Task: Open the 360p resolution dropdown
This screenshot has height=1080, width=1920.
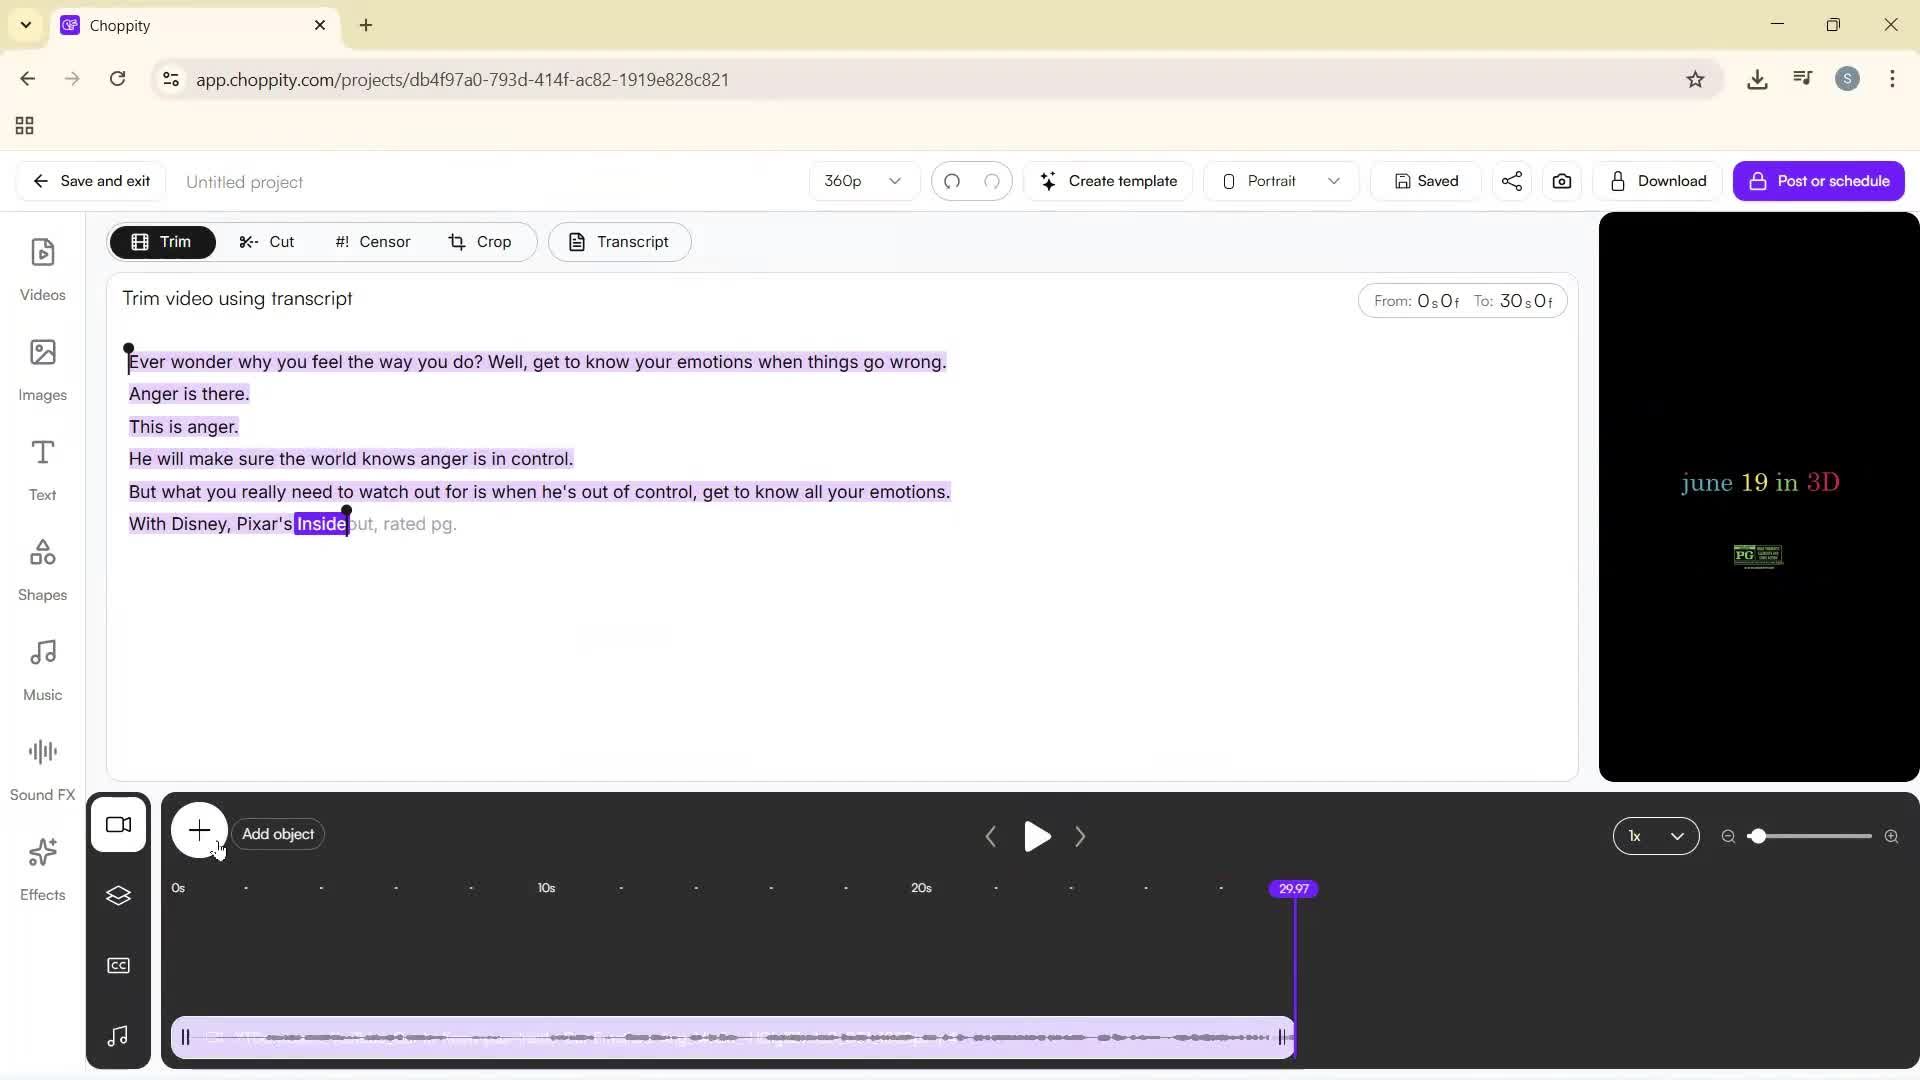Action: pos(862,181)
